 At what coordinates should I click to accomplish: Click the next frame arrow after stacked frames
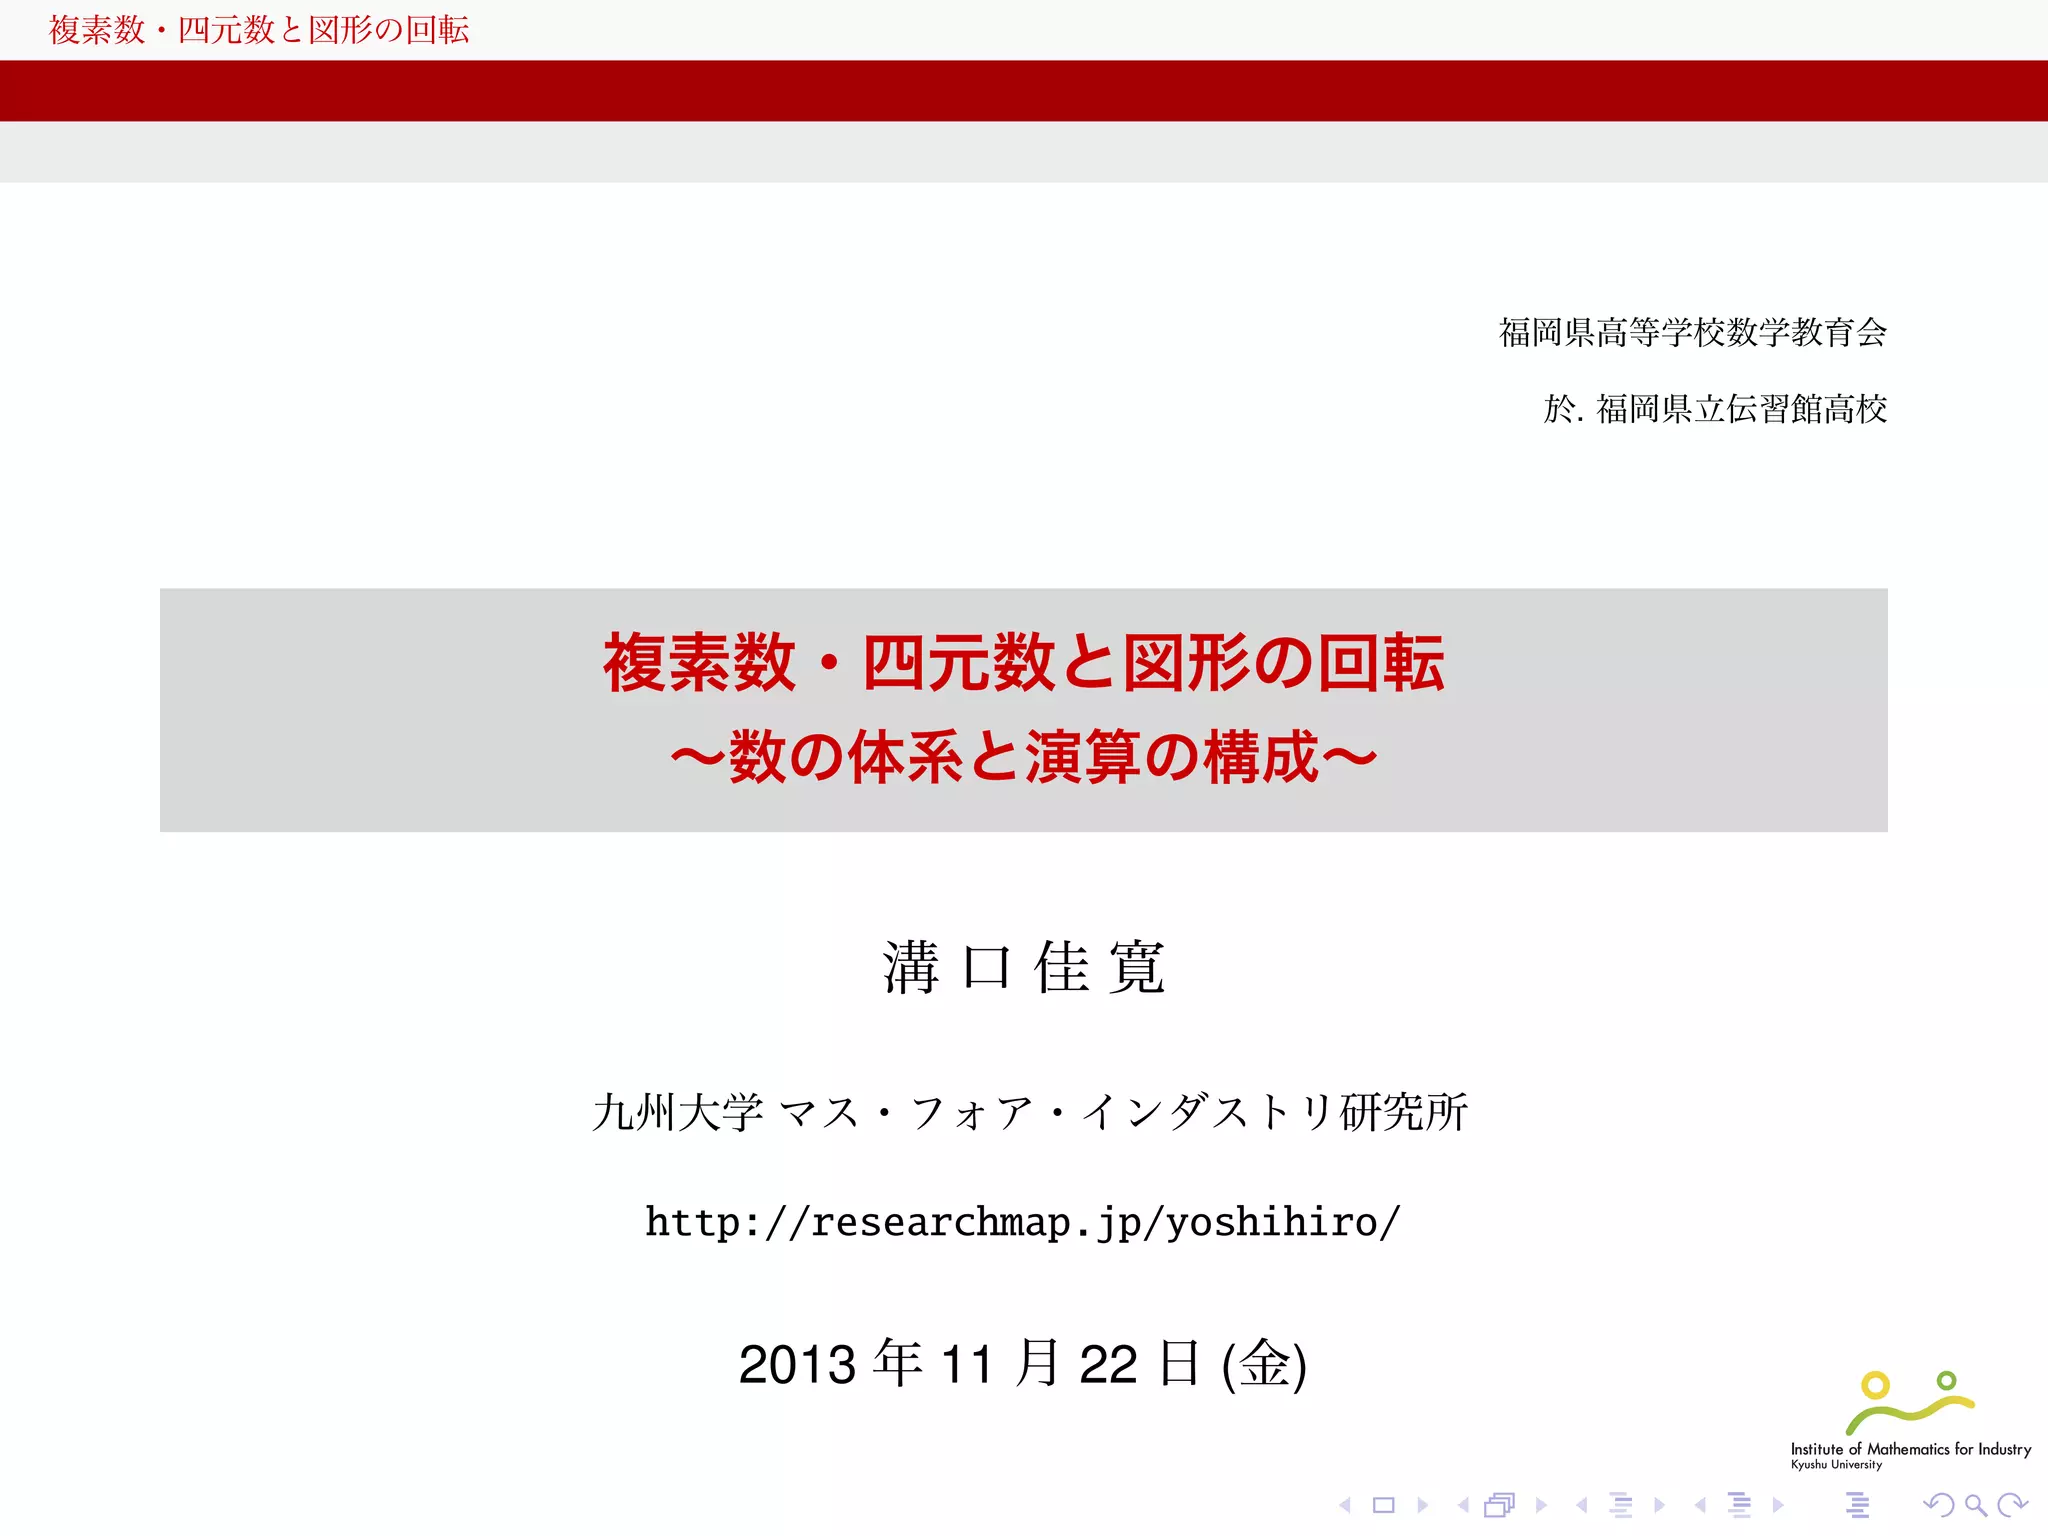1541,1505
